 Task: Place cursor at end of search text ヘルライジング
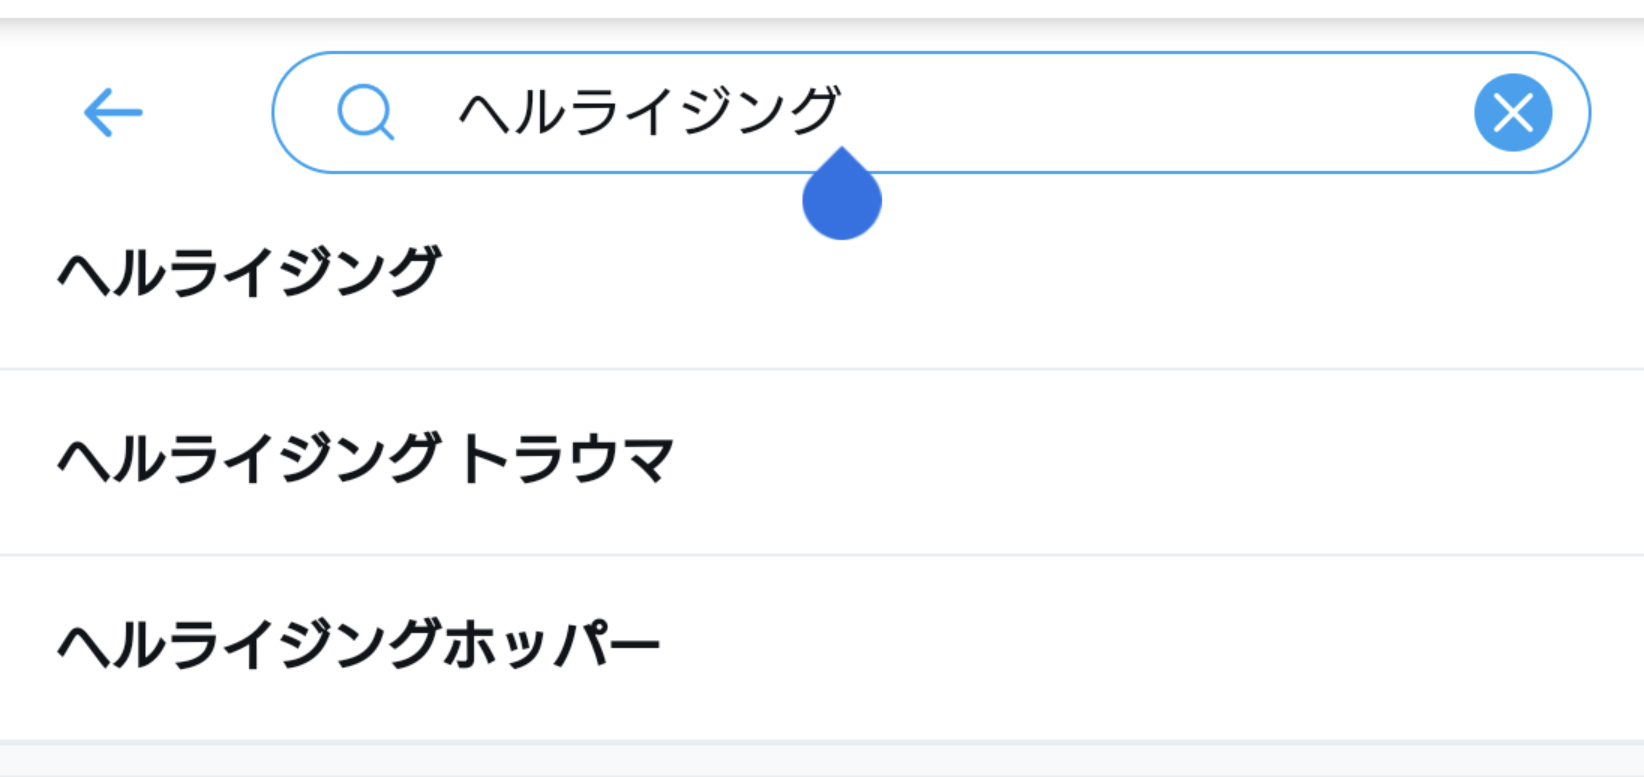842,112
